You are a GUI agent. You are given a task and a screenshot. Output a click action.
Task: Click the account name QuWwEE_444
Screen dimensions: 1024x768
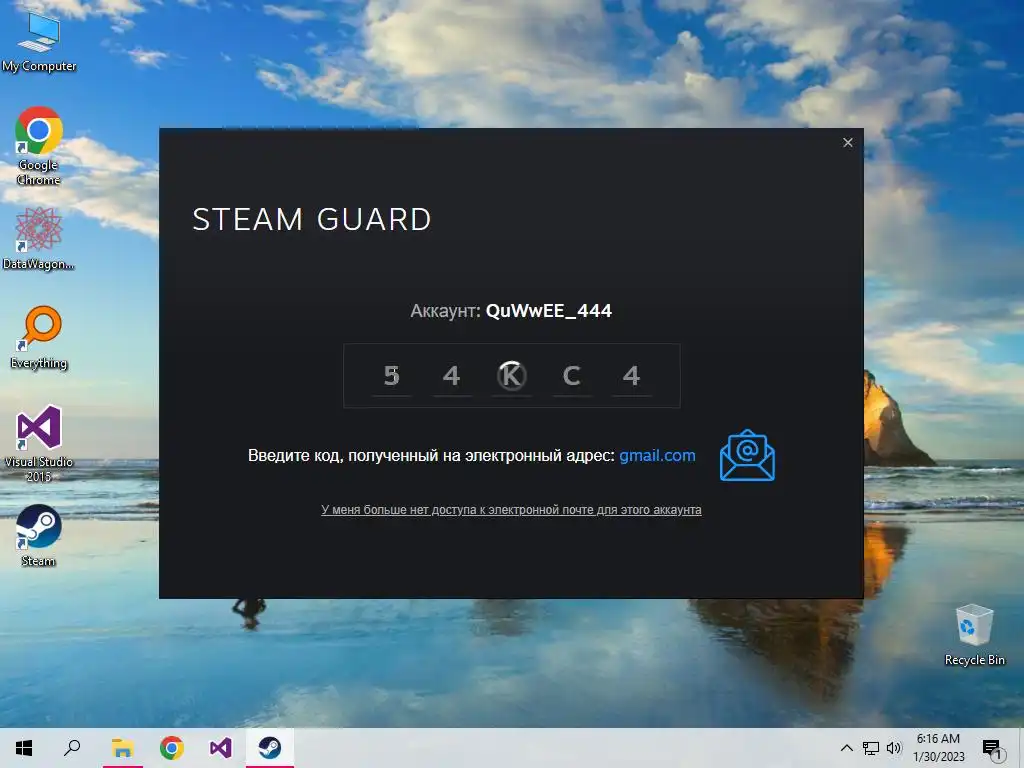[x=549, y=311]
